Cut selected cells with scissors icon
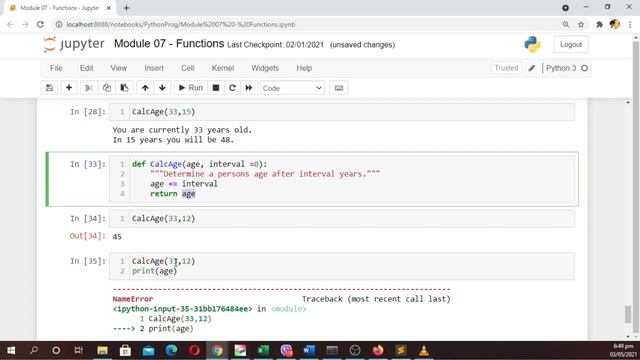Viewport: 640px width, 360px height. [x=89, y=88]
